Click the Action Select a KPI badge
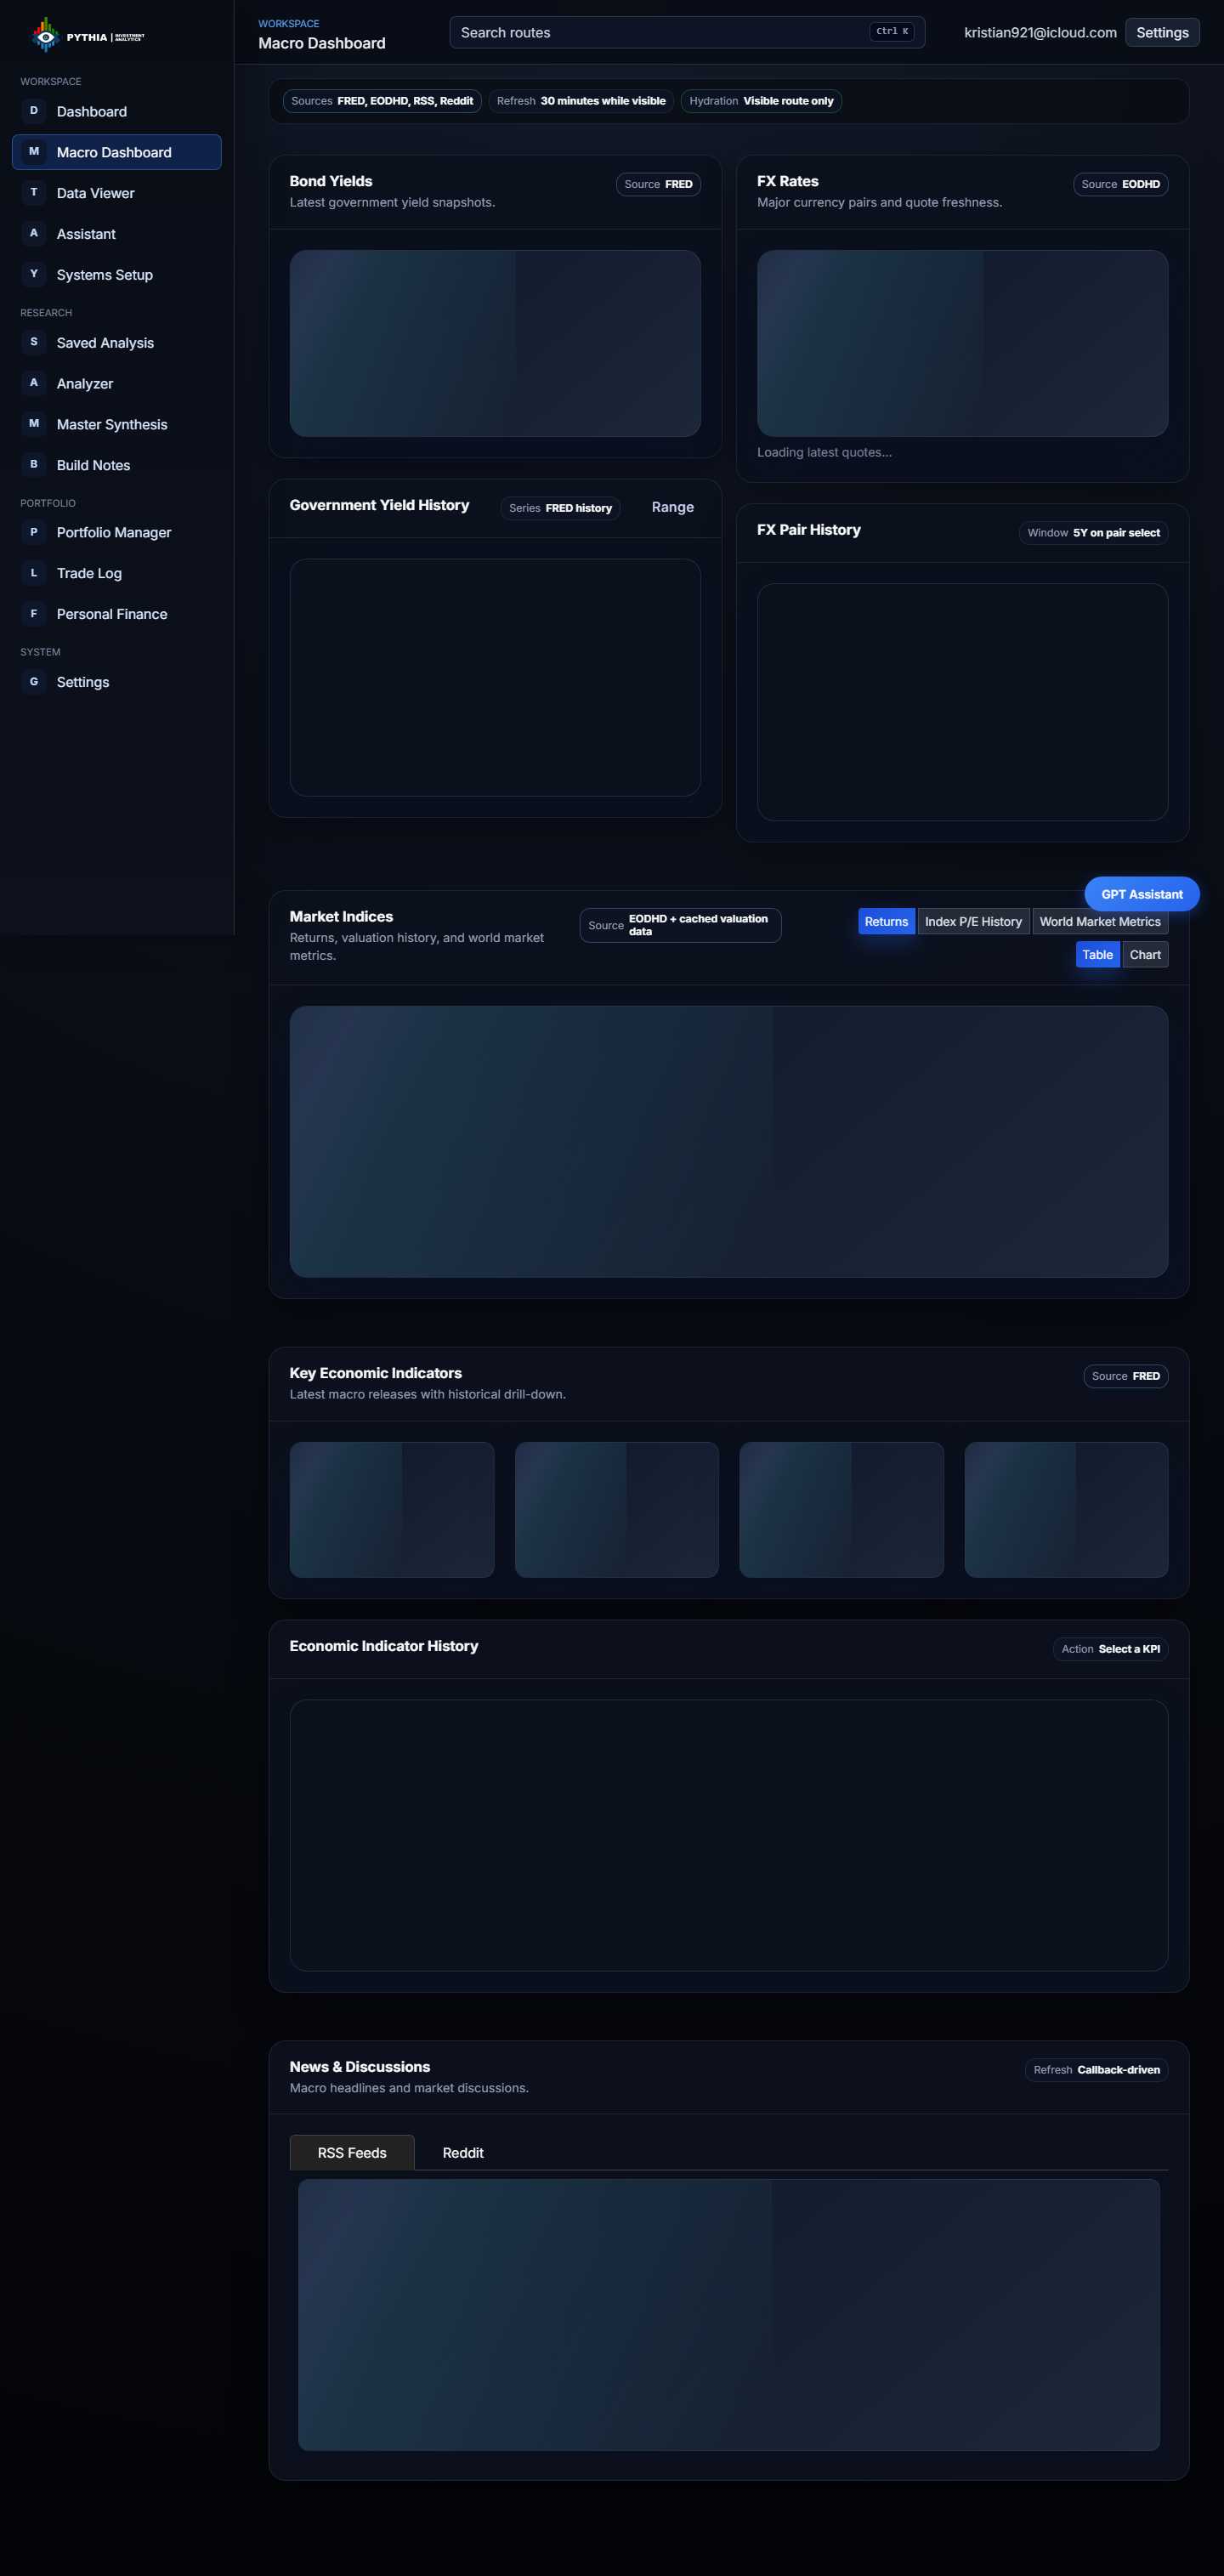This screenshot has height=2576, width=1224. (1110, 1649)
